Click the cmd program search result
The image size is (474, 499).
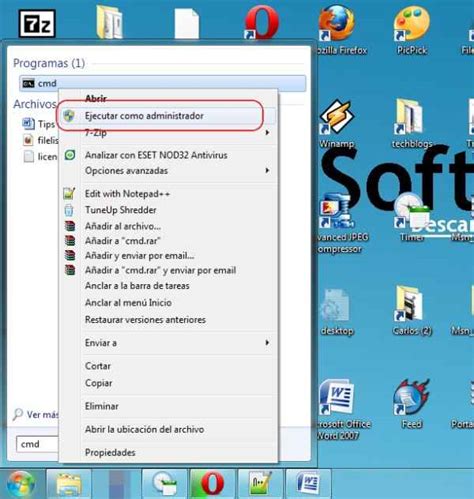[x=163, y=83]
